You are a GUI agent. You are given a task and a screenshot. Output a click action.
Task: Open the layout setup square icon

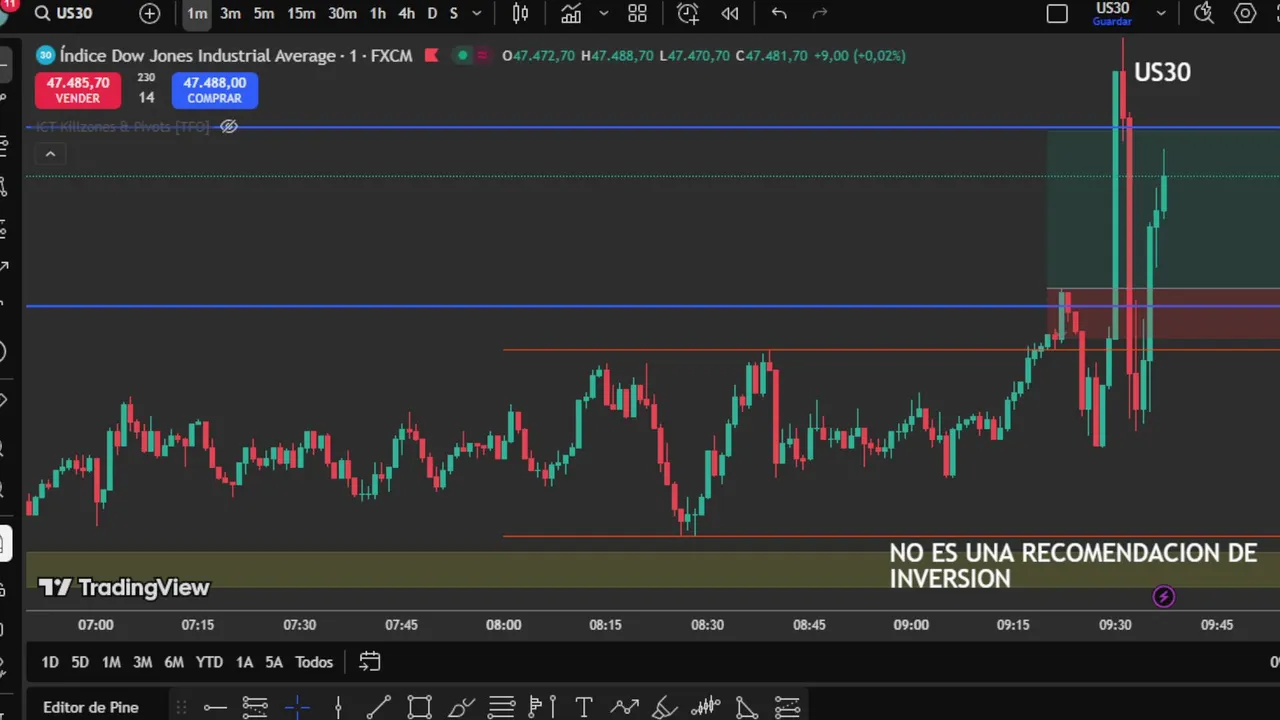[1057, 13]
